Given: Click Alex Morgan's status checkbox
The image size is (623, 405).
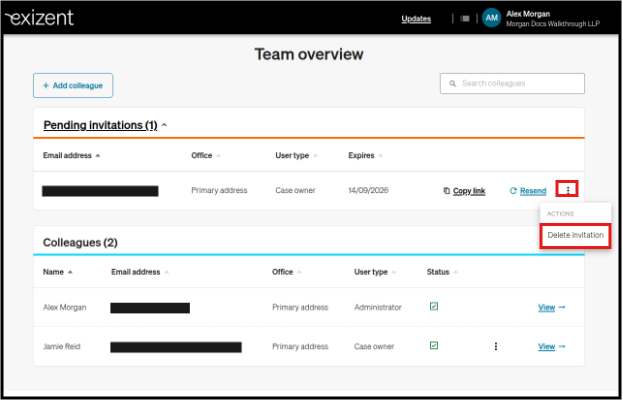Looking at the screenshot, I should tap(434, 306).
